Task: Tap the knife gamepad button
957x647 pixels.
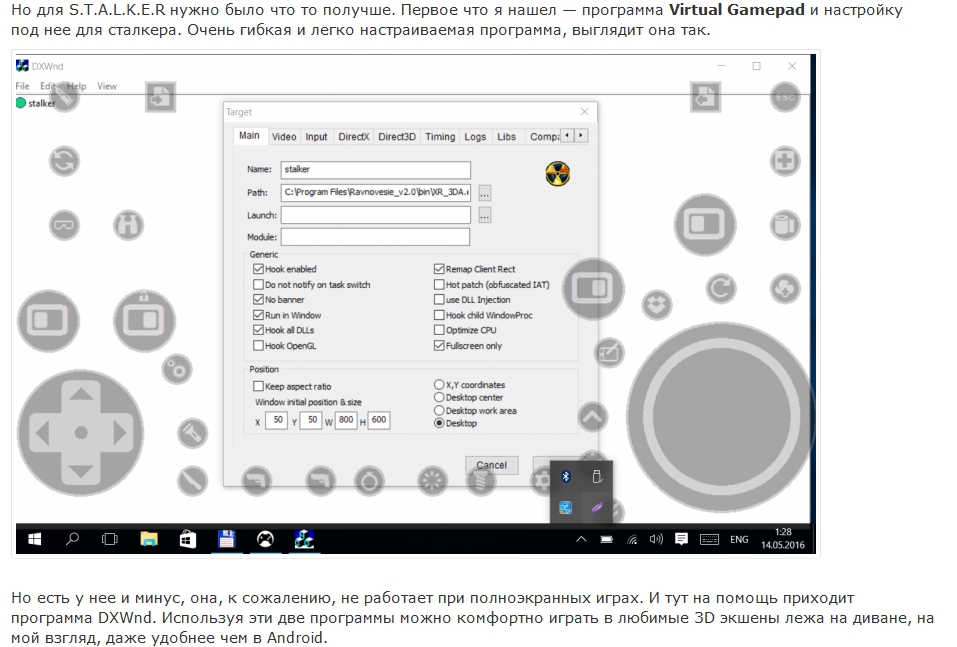Action: coord(192,480)
